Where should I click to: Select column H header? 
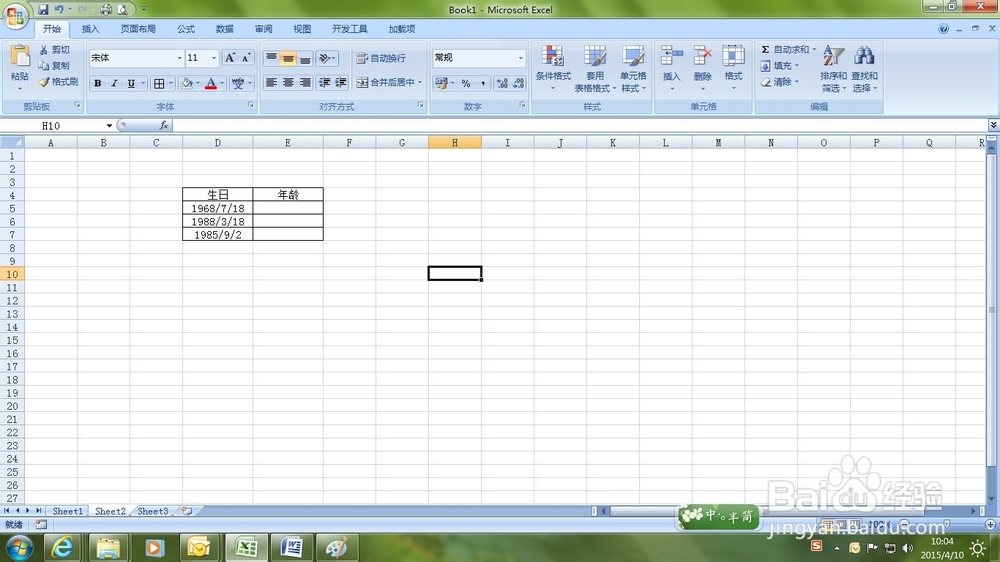[x=455, y=143]
